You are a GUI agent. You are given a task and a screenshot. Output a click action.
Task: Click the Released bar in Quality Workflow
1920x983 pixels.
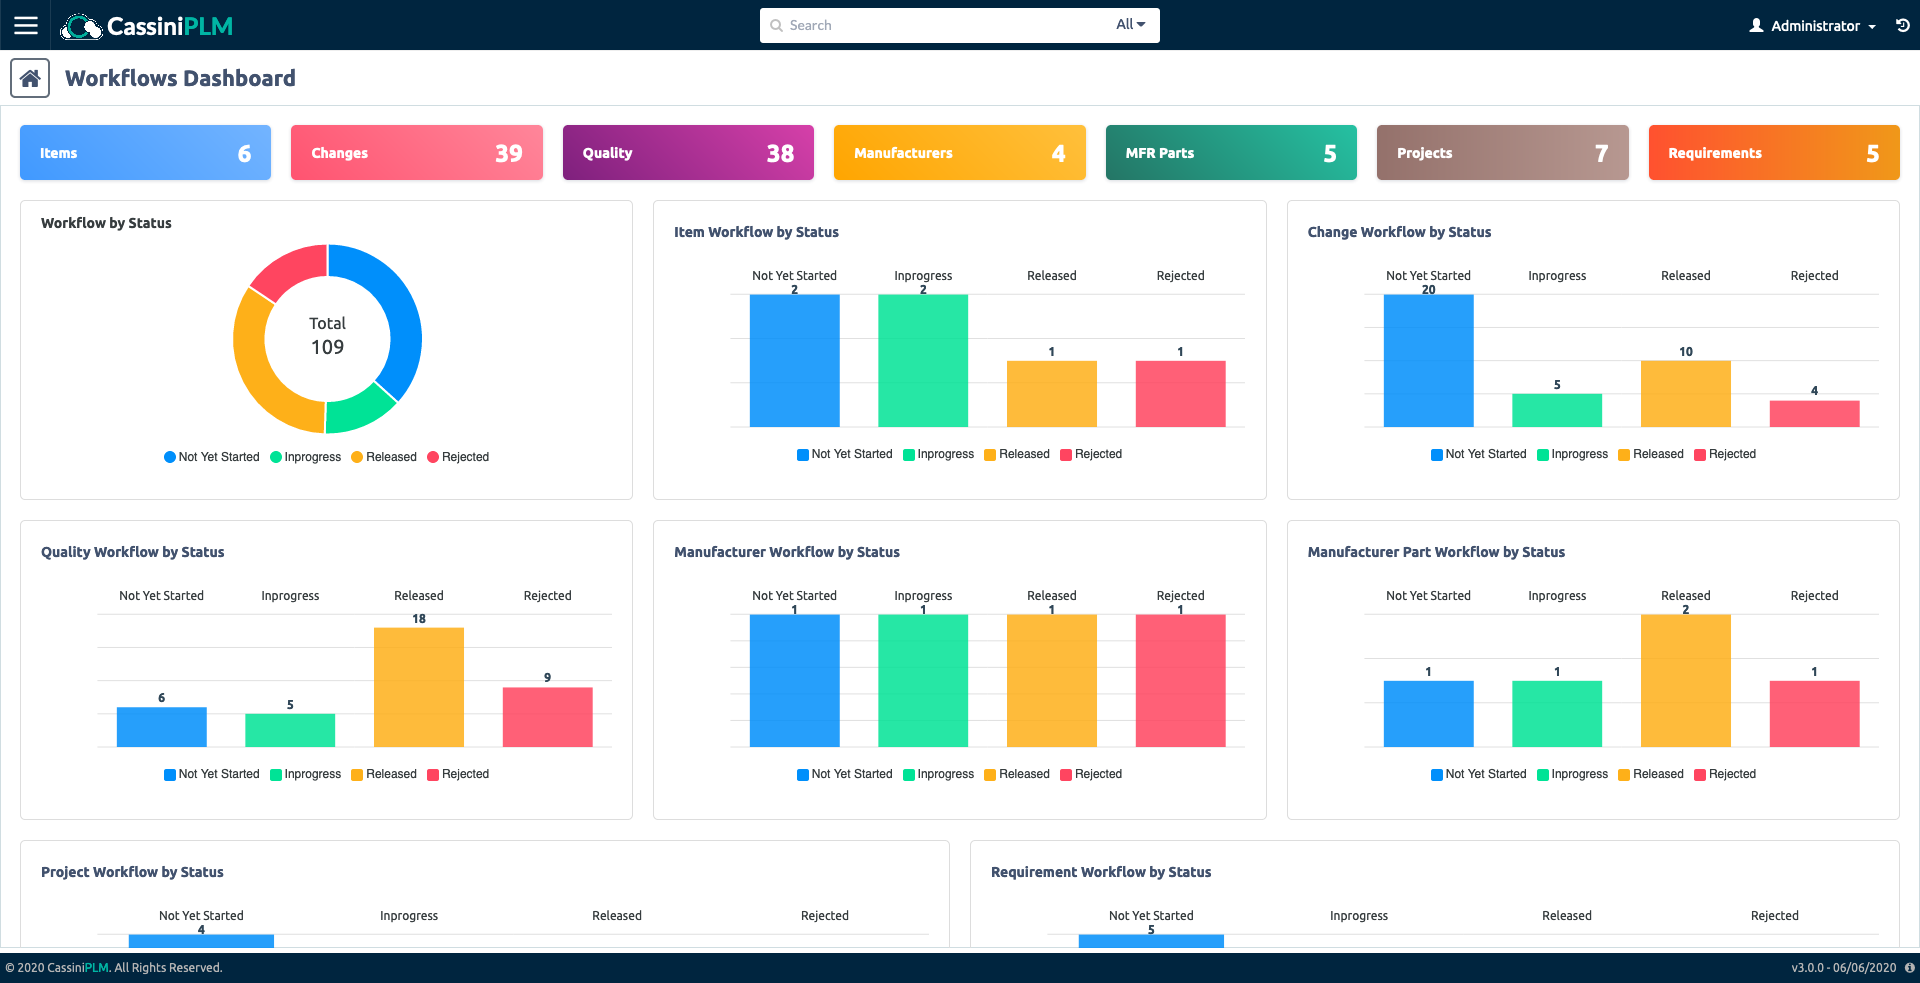coord(418,687)
